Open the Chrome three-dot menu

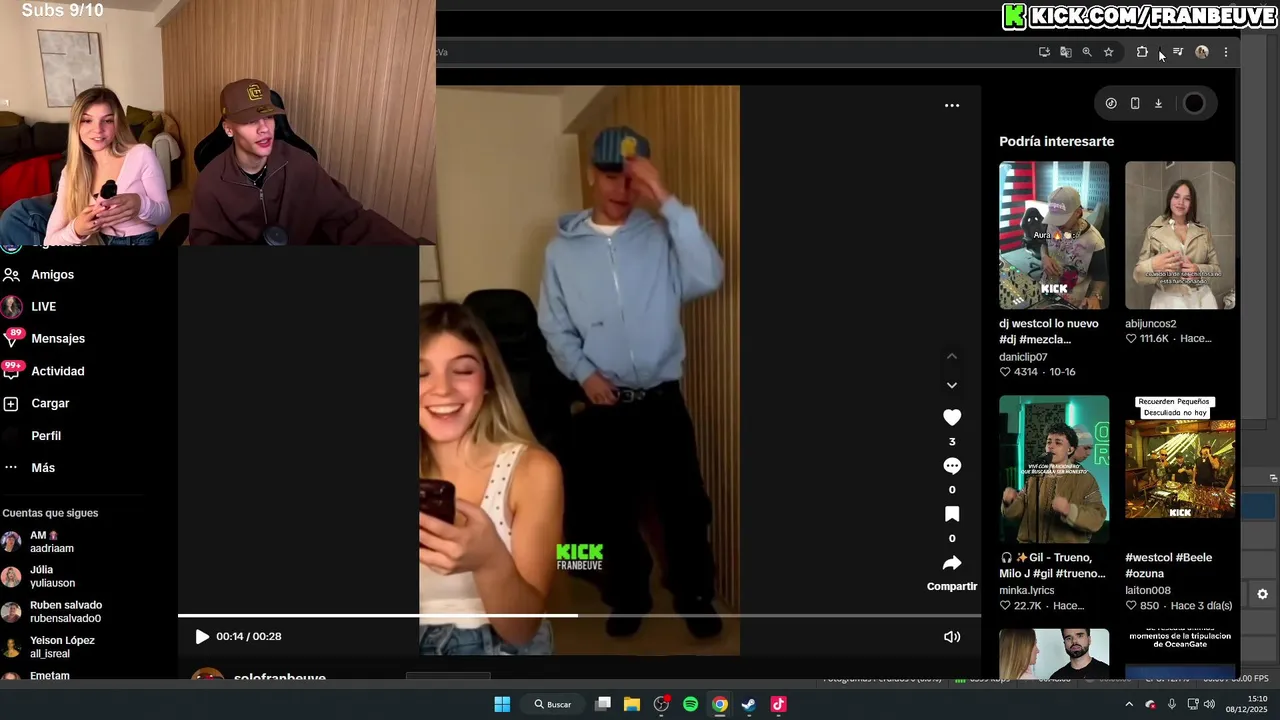coord(1226,52)
